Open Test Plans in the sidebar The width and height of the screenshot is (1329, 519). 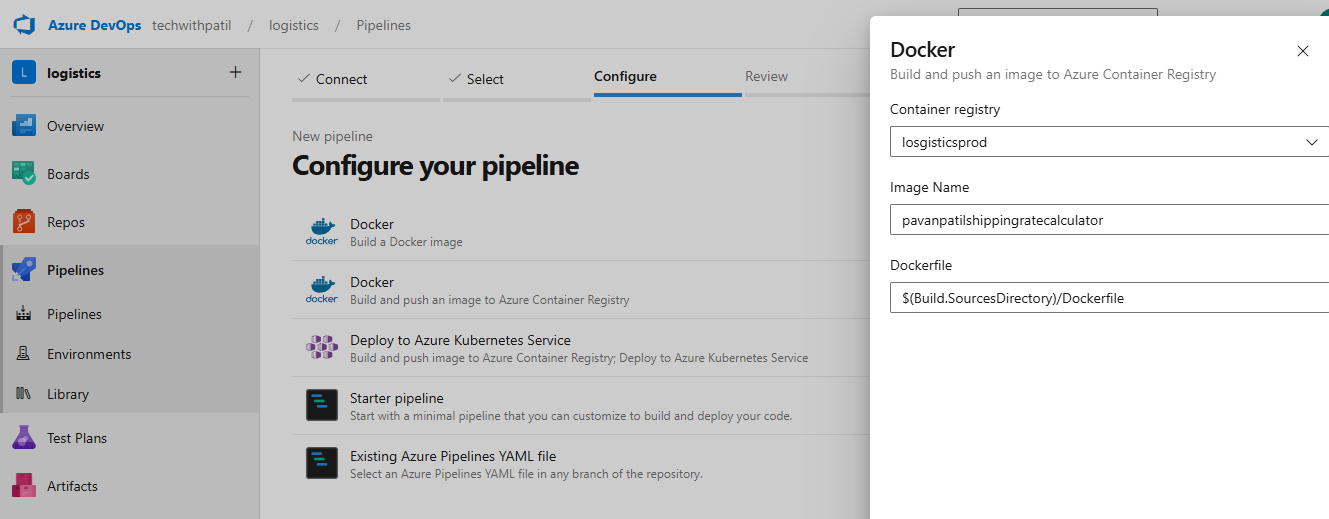pyautogui.click(x=76, y=438)
